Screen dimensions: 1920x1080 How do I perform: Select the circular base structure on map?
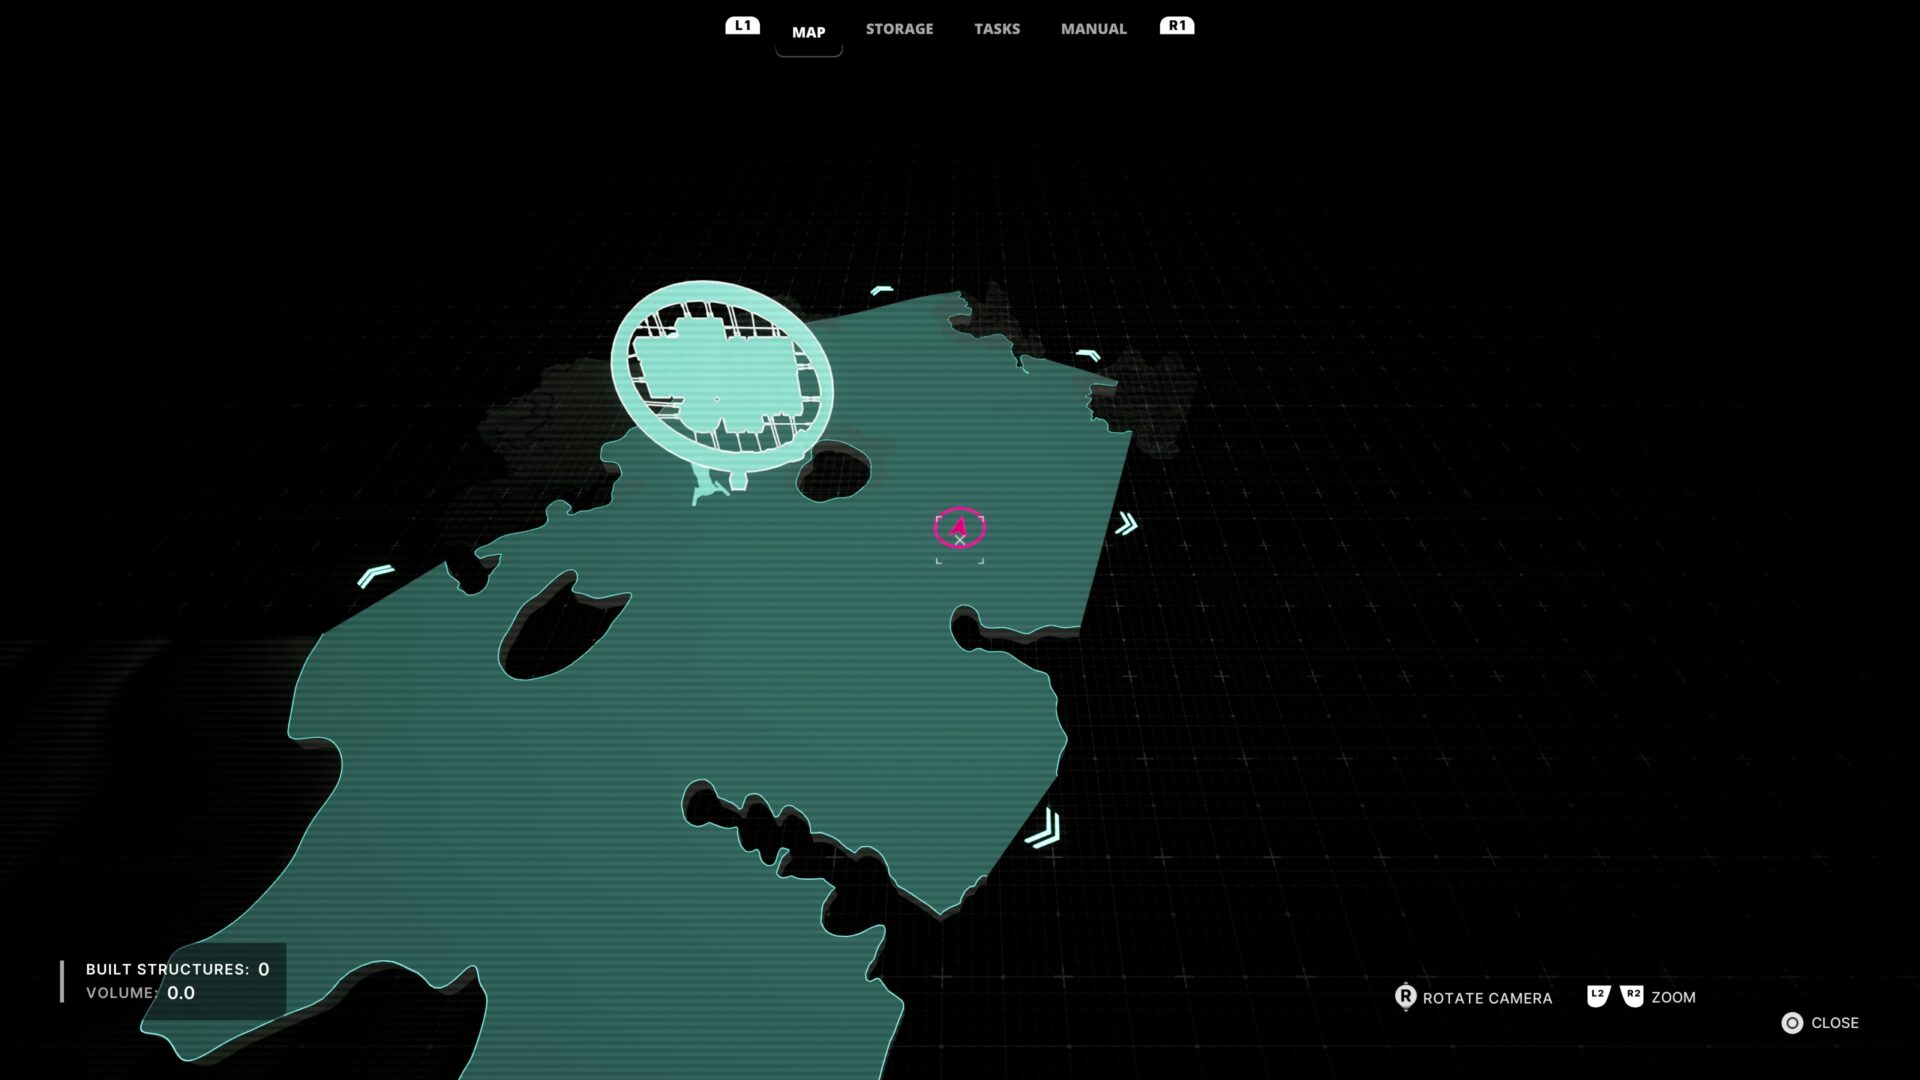722,375
